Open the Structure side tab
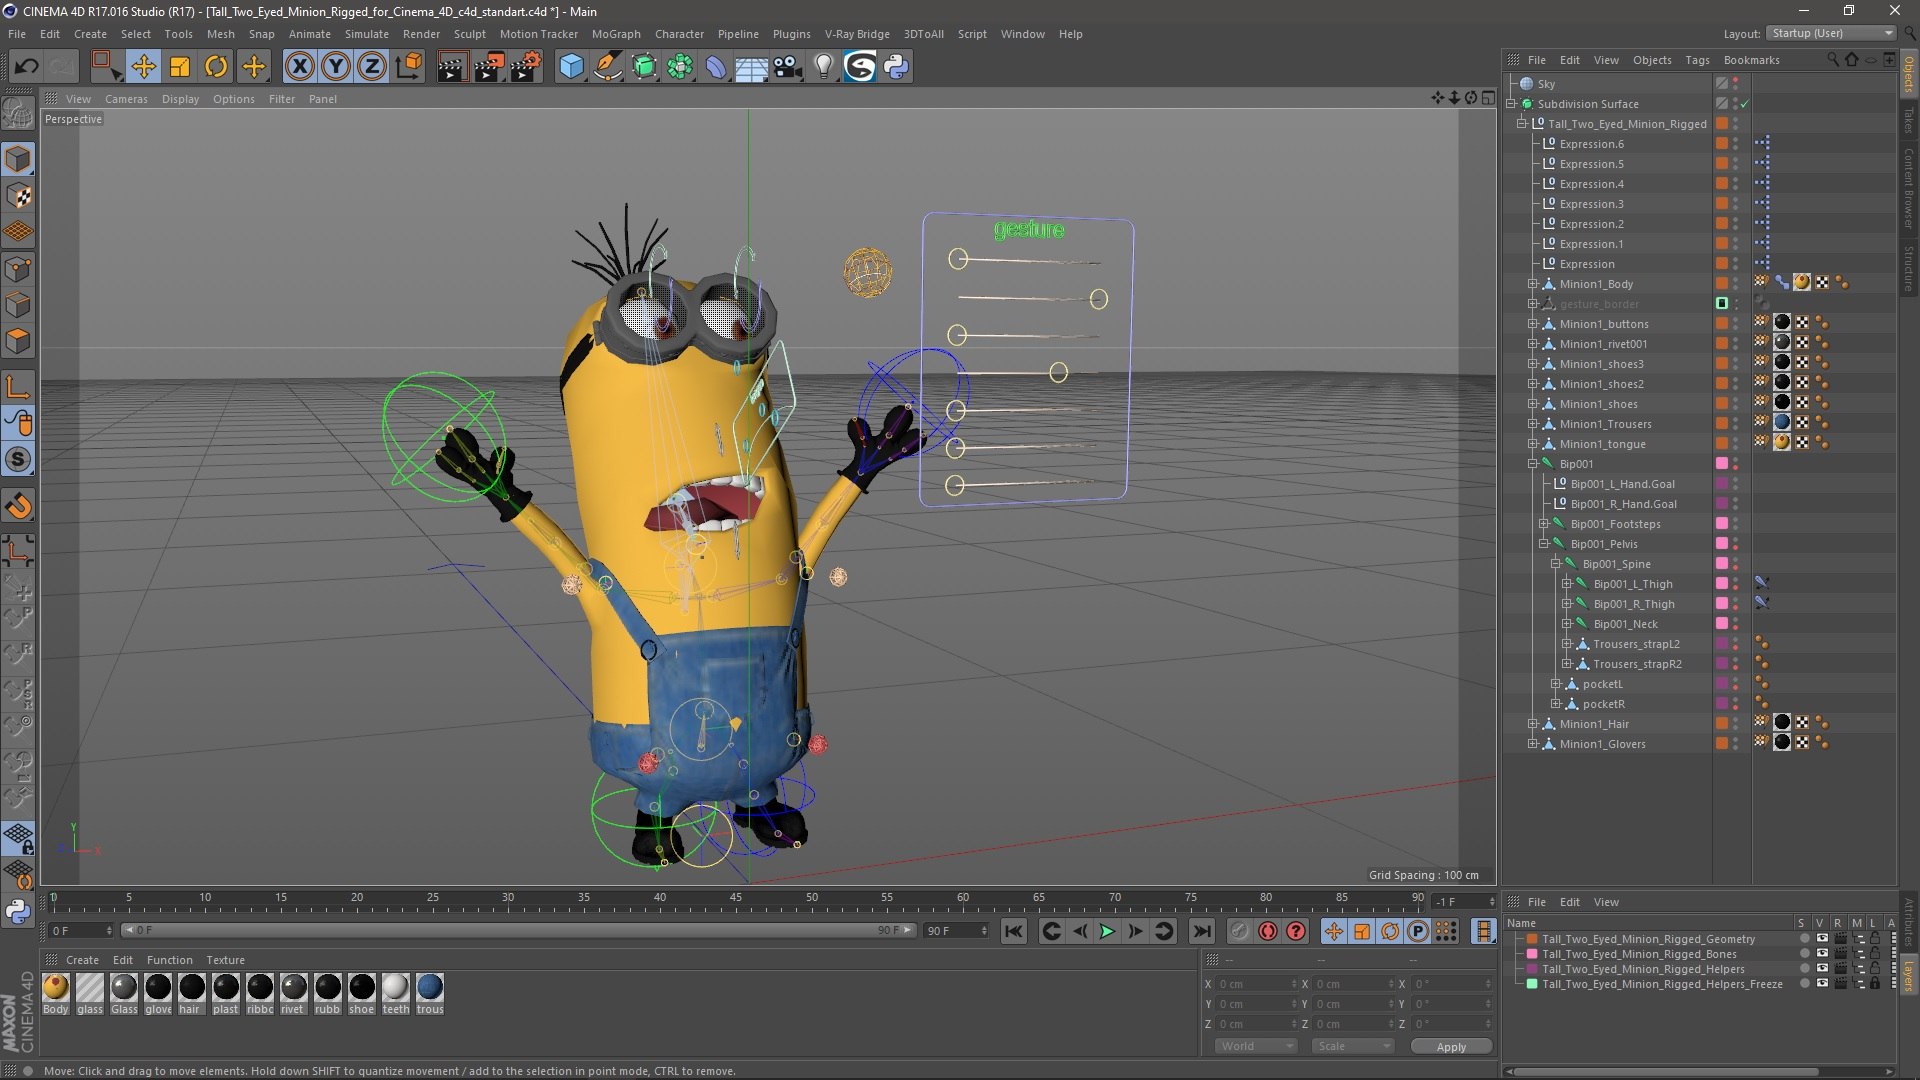1920x1080 pixels. [x=1909, y=270]
